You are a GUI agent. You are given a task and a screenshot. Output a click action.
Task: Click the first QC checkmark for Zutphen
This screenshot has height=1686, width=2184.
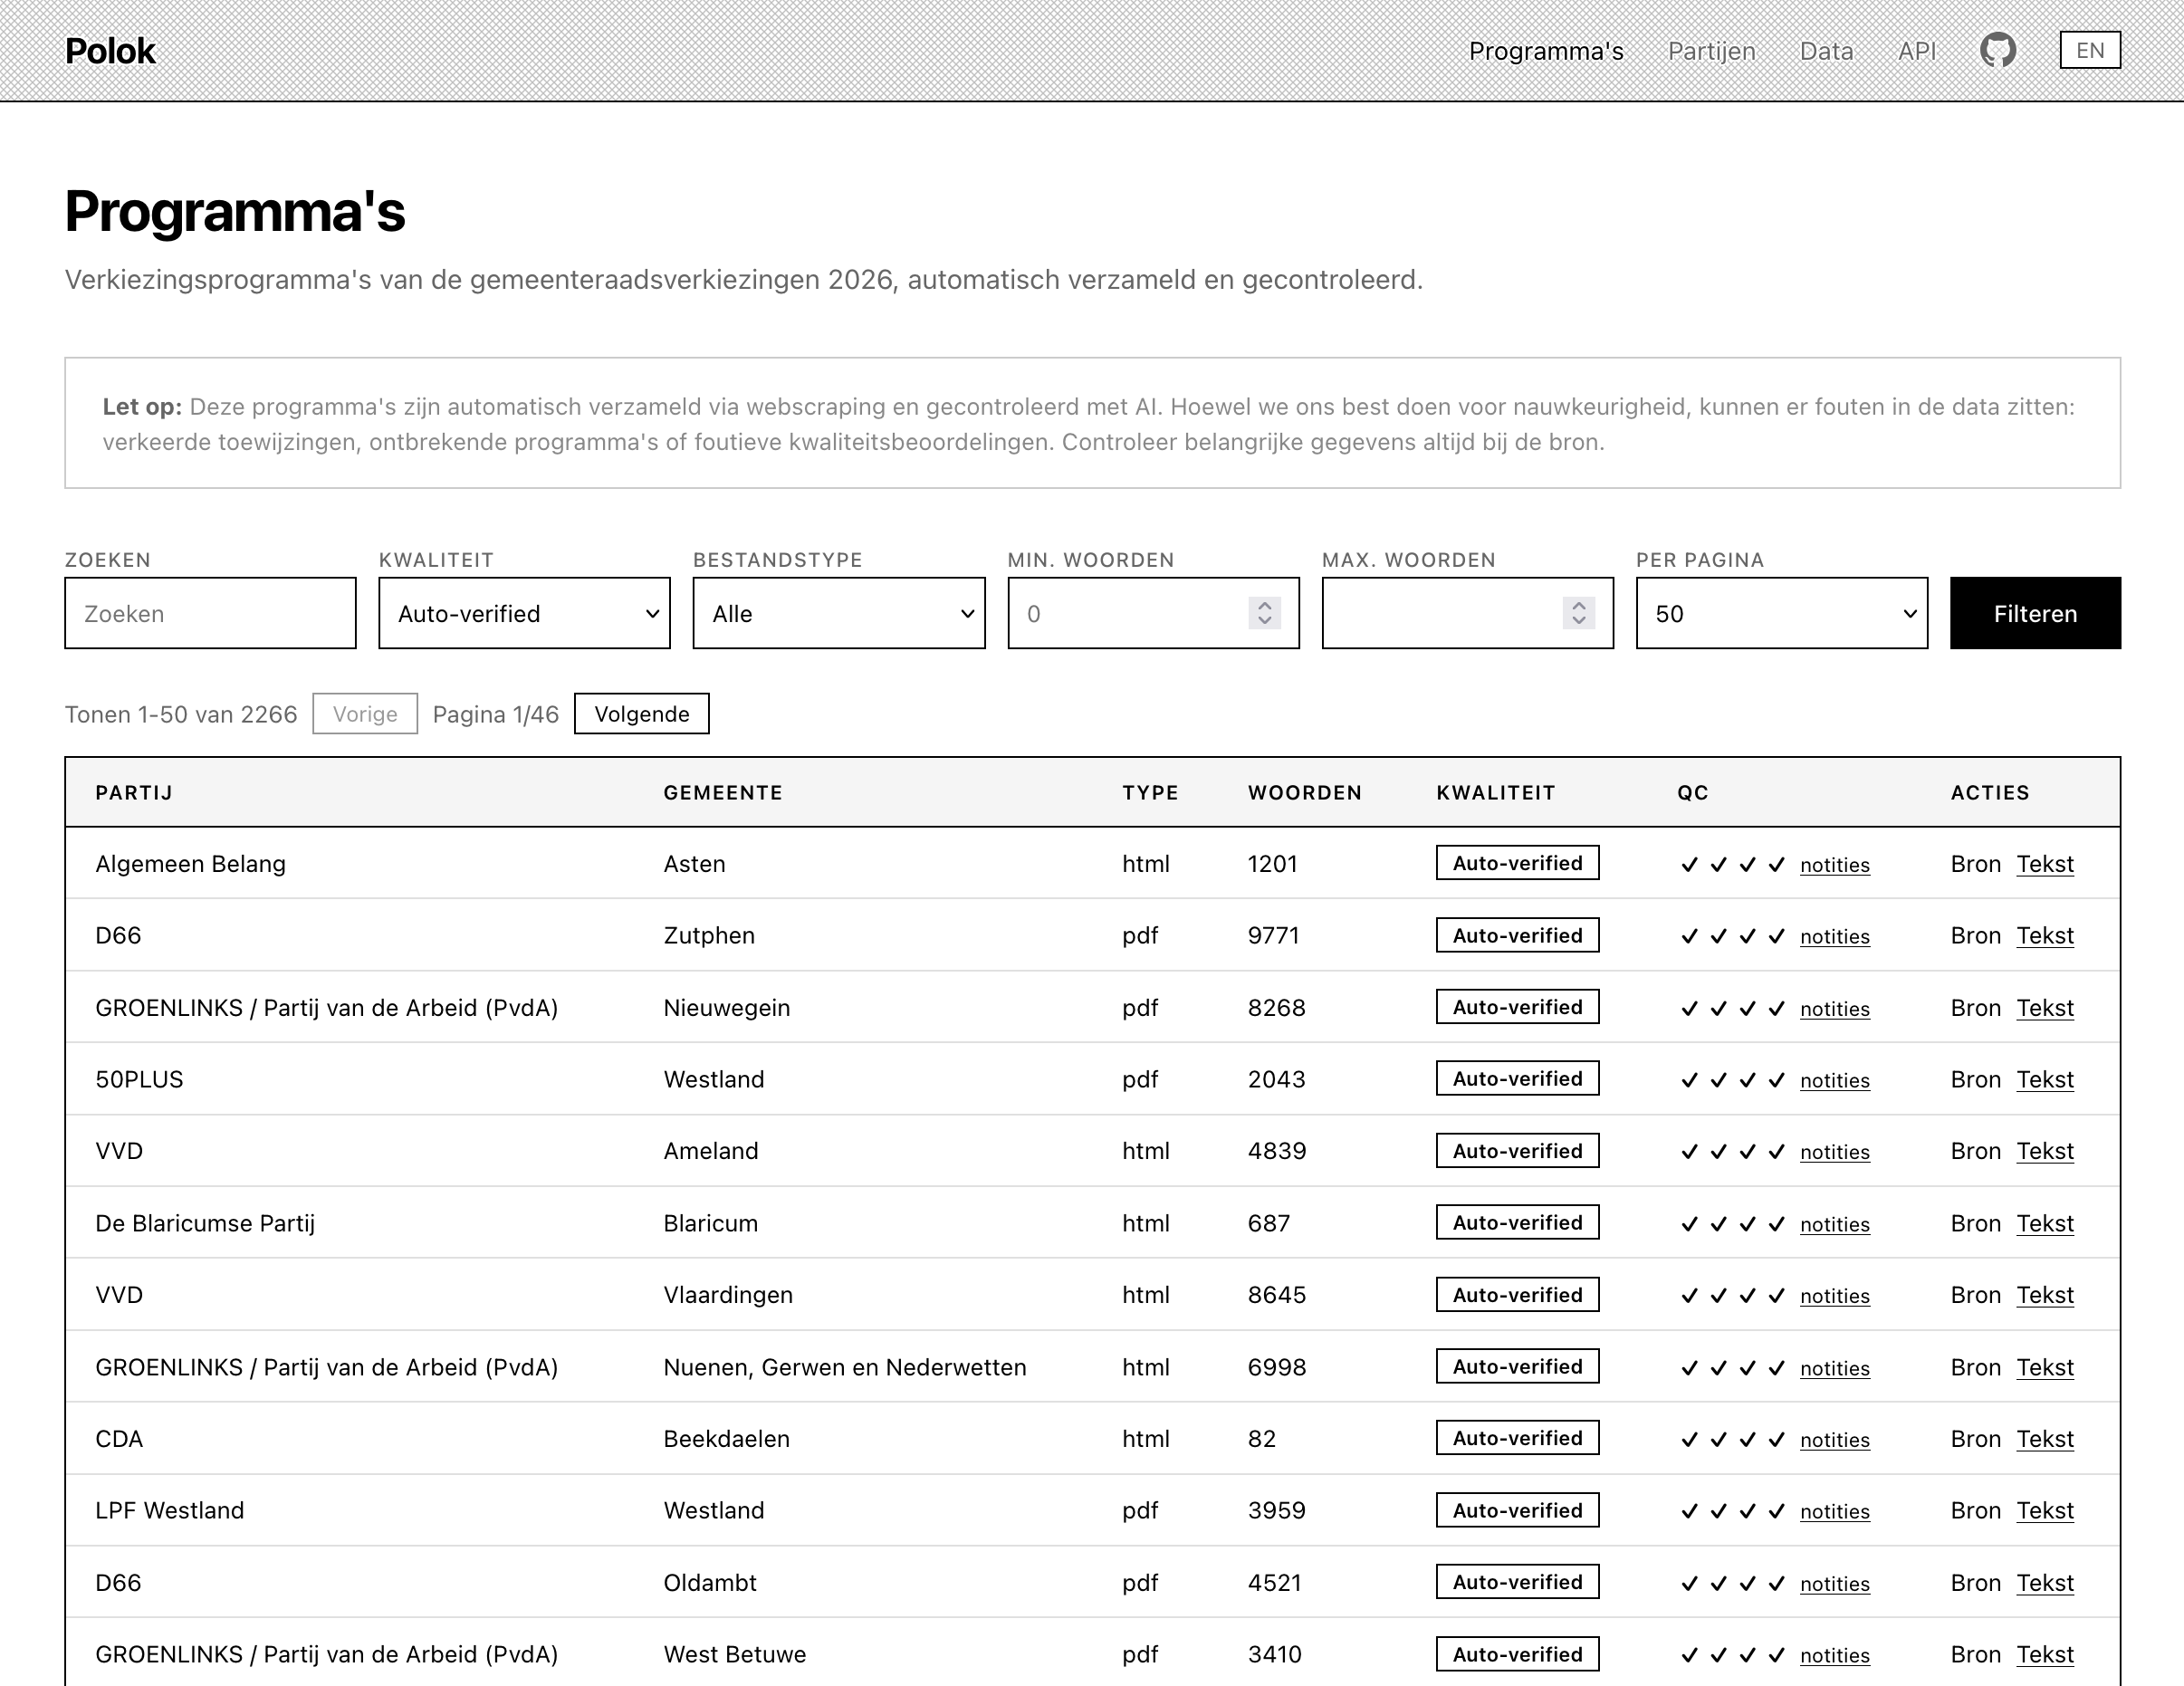coord(1689,937)
